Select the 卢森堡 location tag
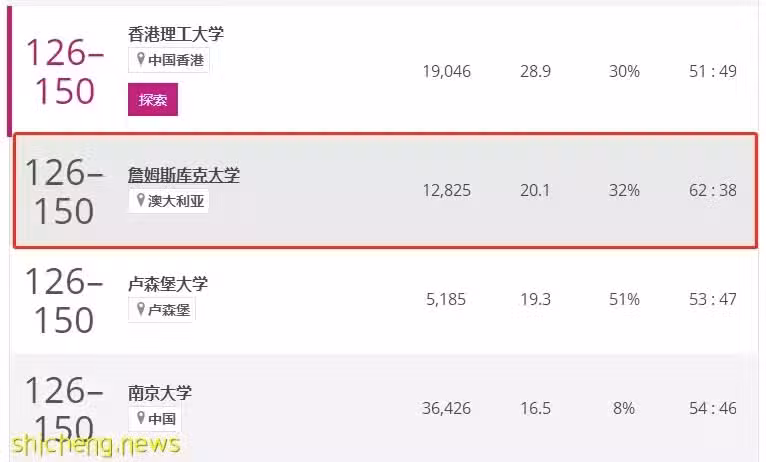 pos(162,310)
